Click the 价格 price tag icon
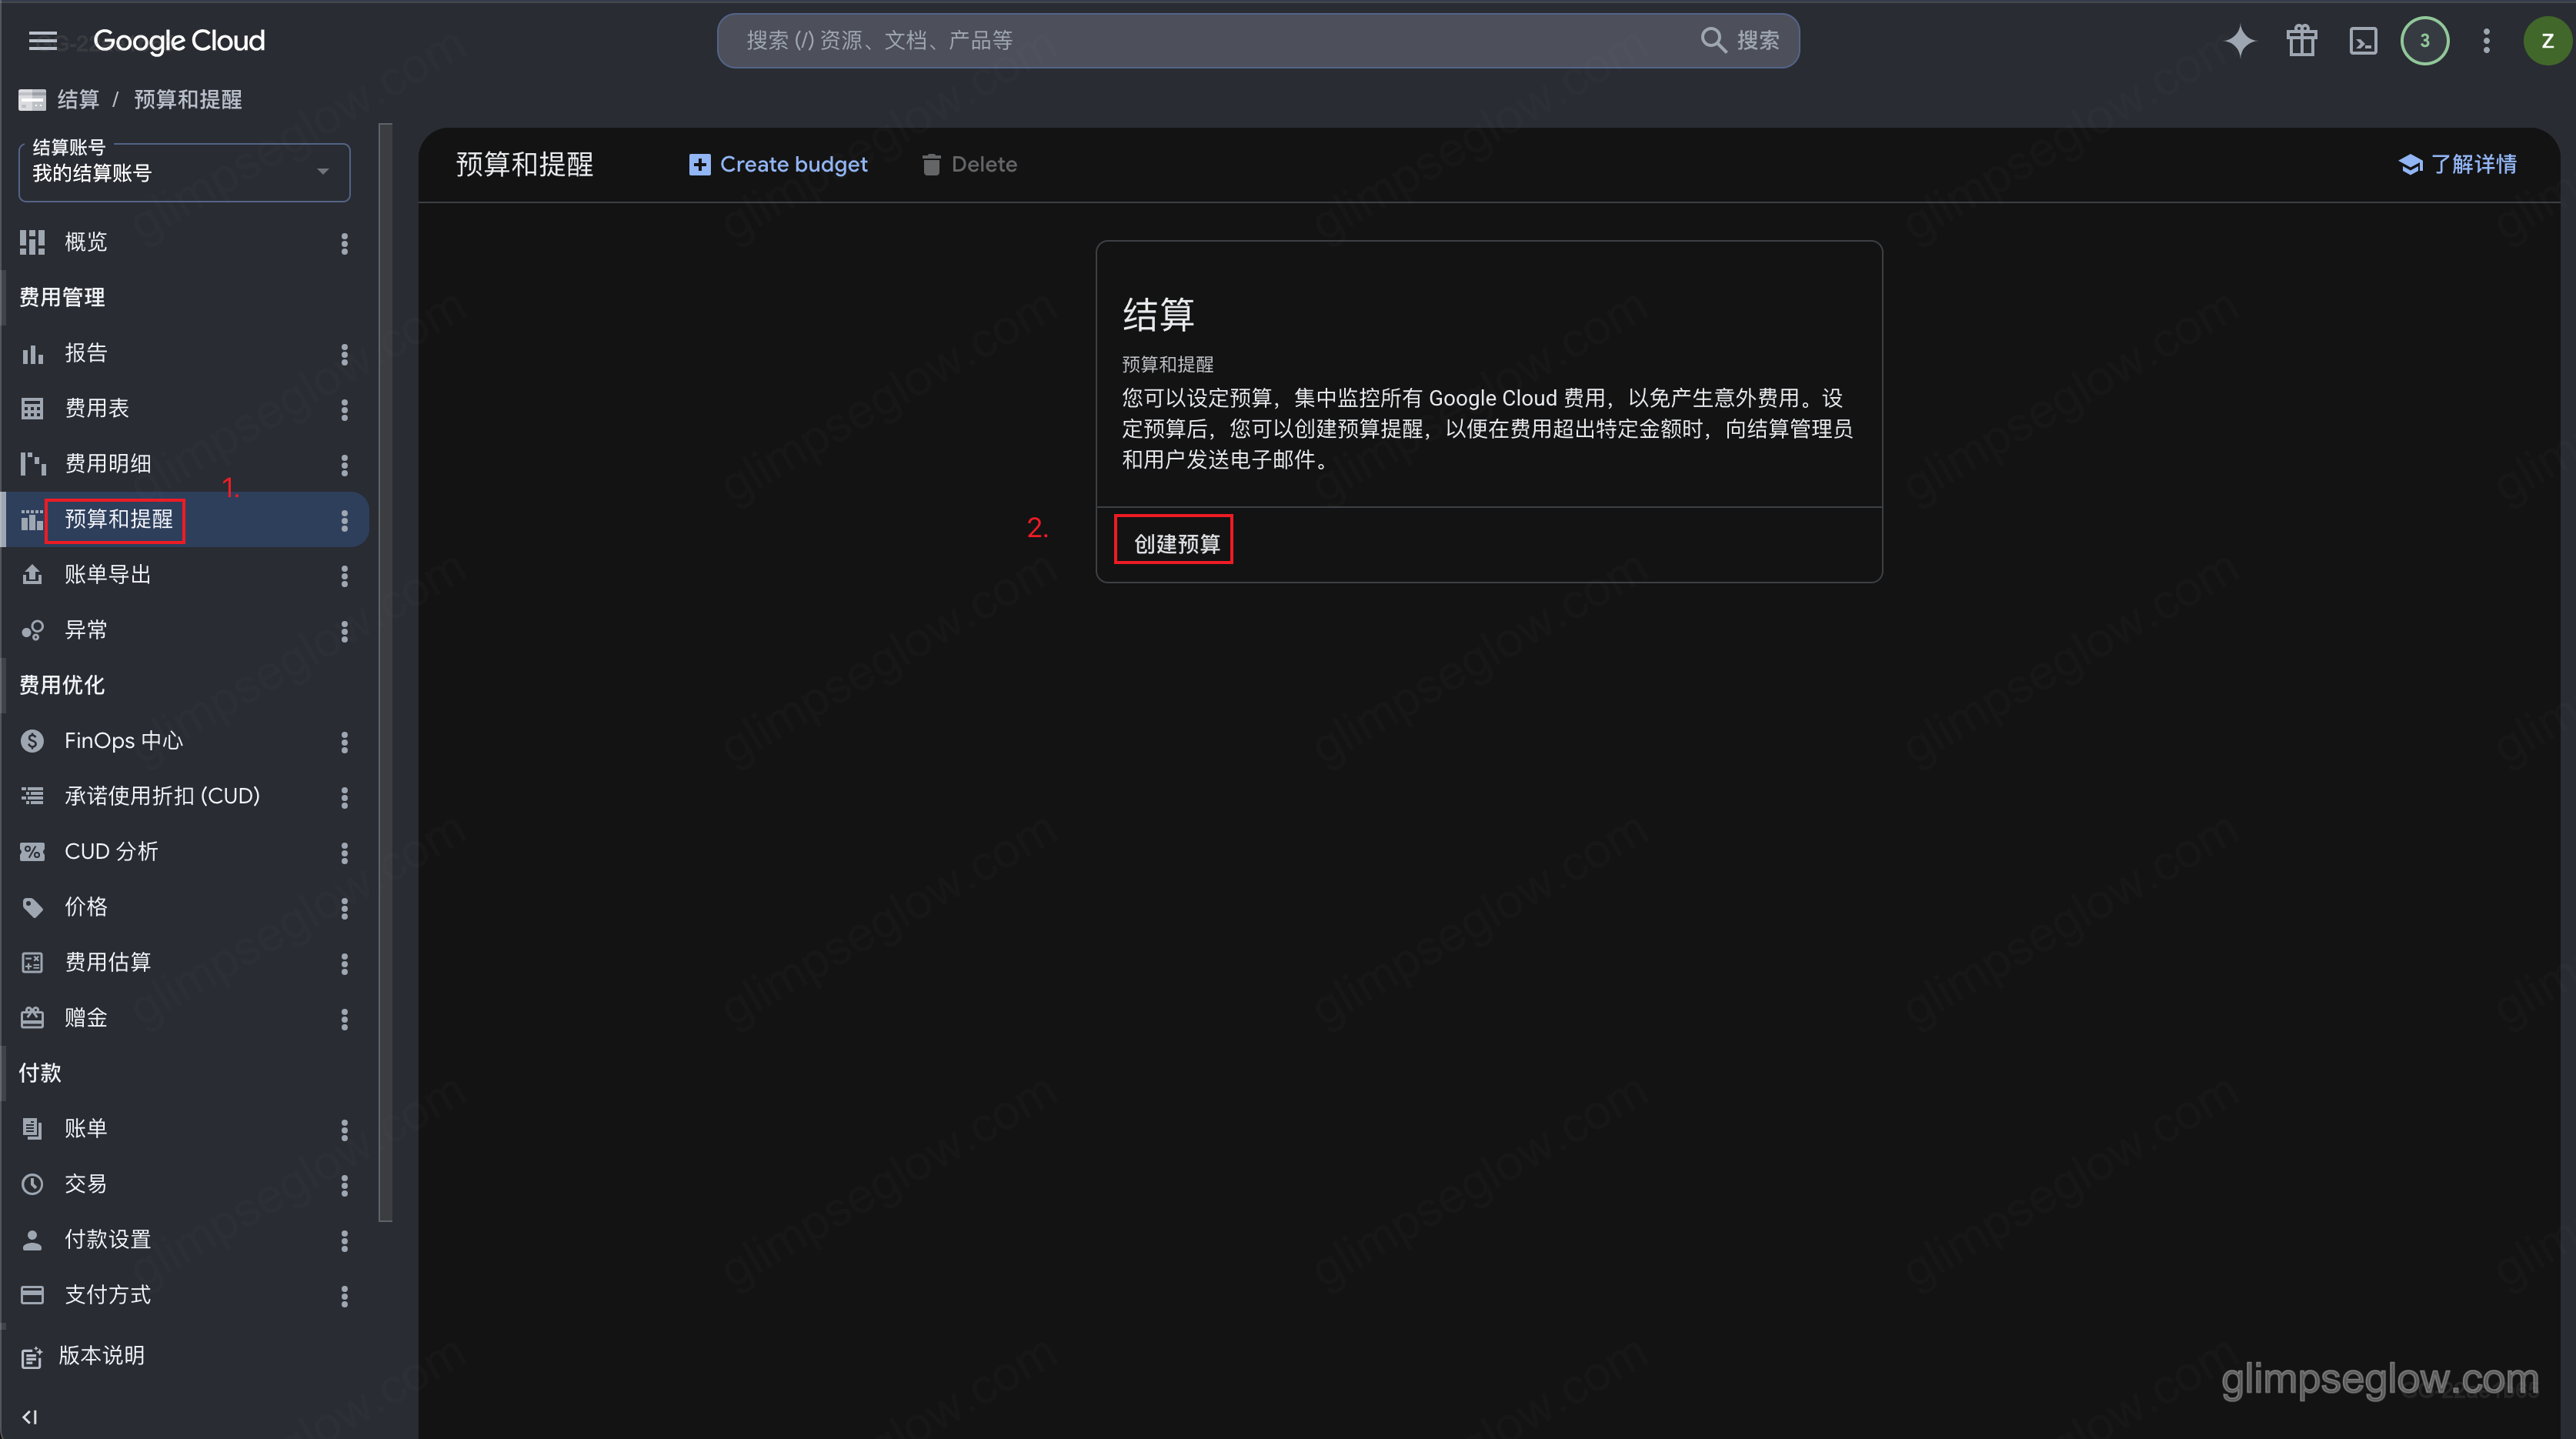Image resolution: width=2576 pixels, height=1439 pixels. (x=32, y=907)
